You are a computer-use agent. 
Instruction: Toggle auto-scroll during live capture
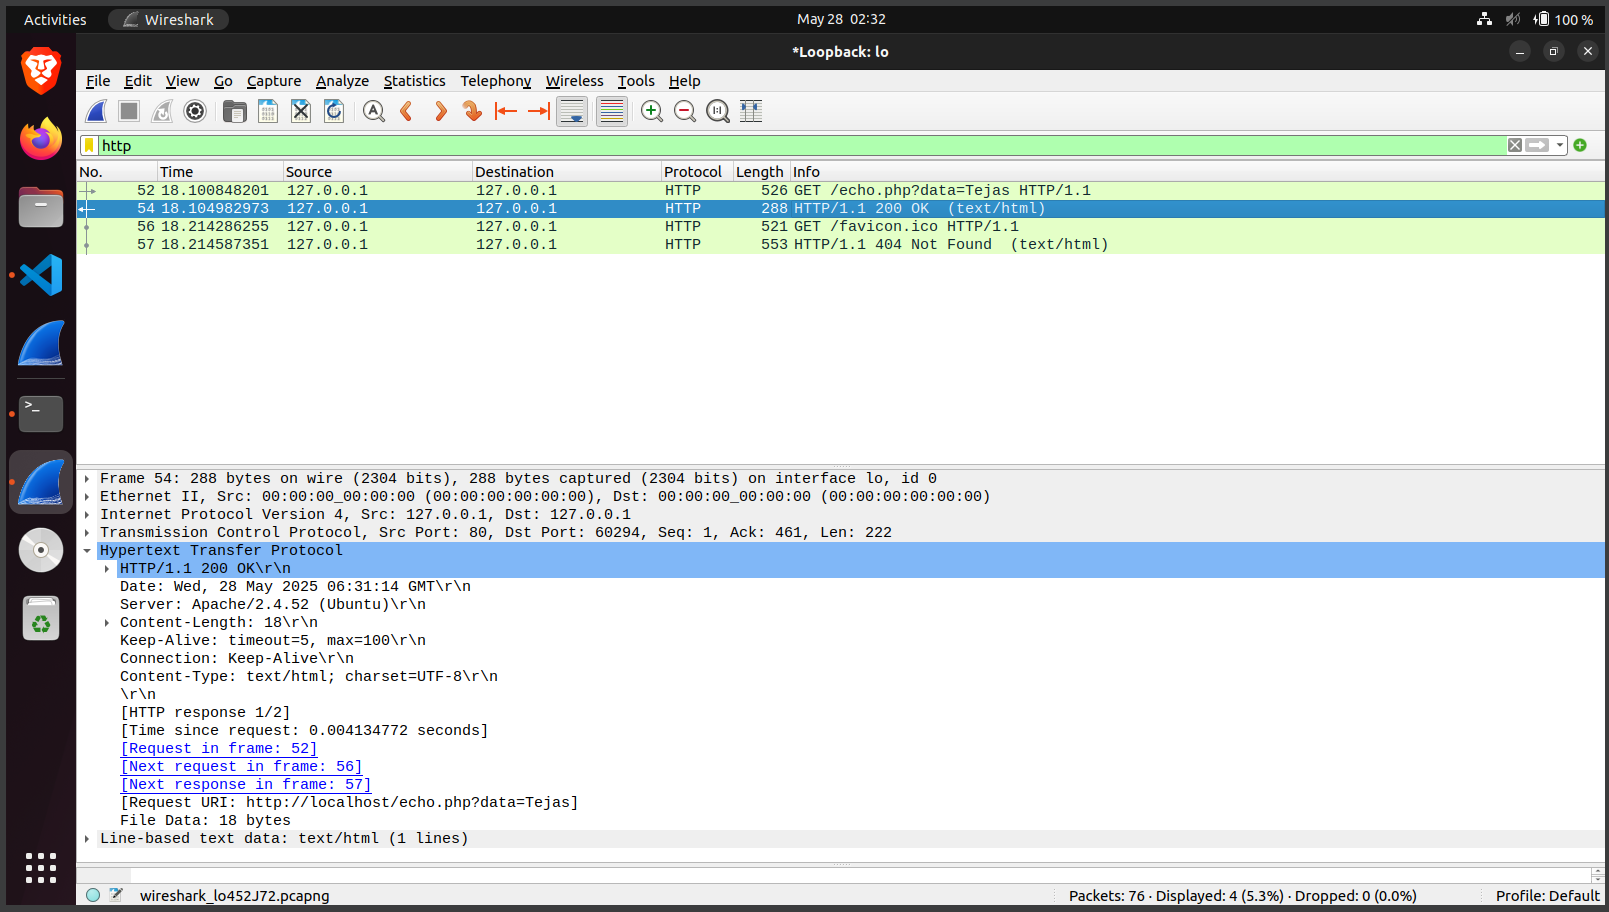pos(572,111)
